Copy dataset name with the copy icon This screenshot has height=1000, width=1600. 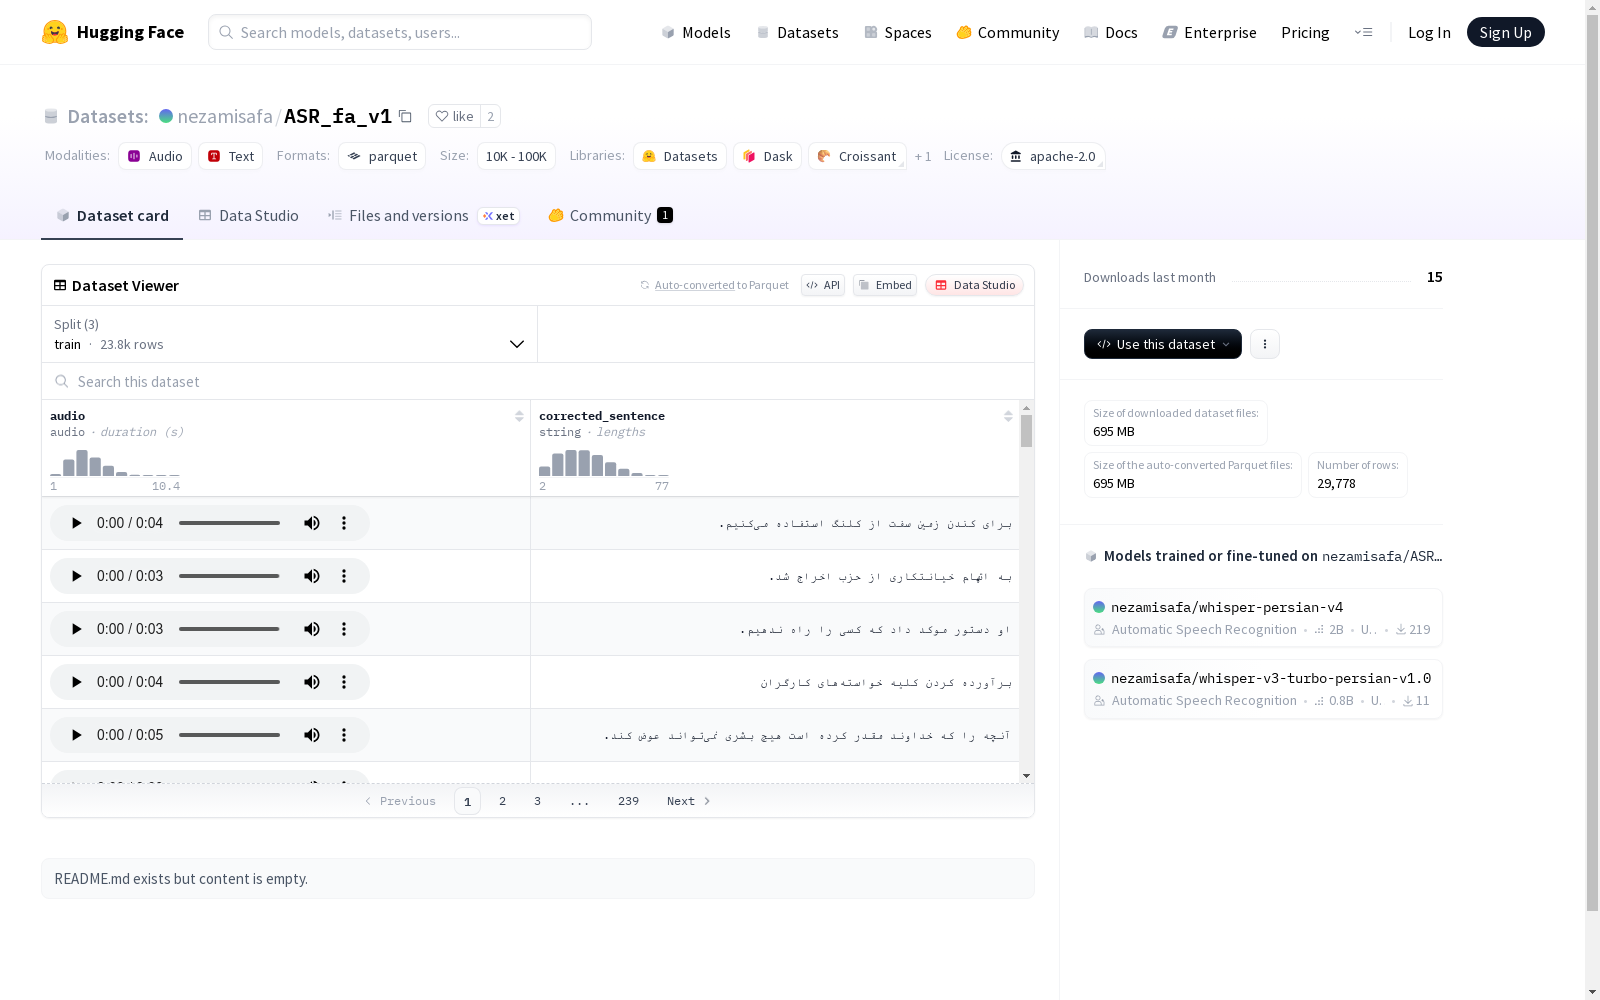click(405, 116)
